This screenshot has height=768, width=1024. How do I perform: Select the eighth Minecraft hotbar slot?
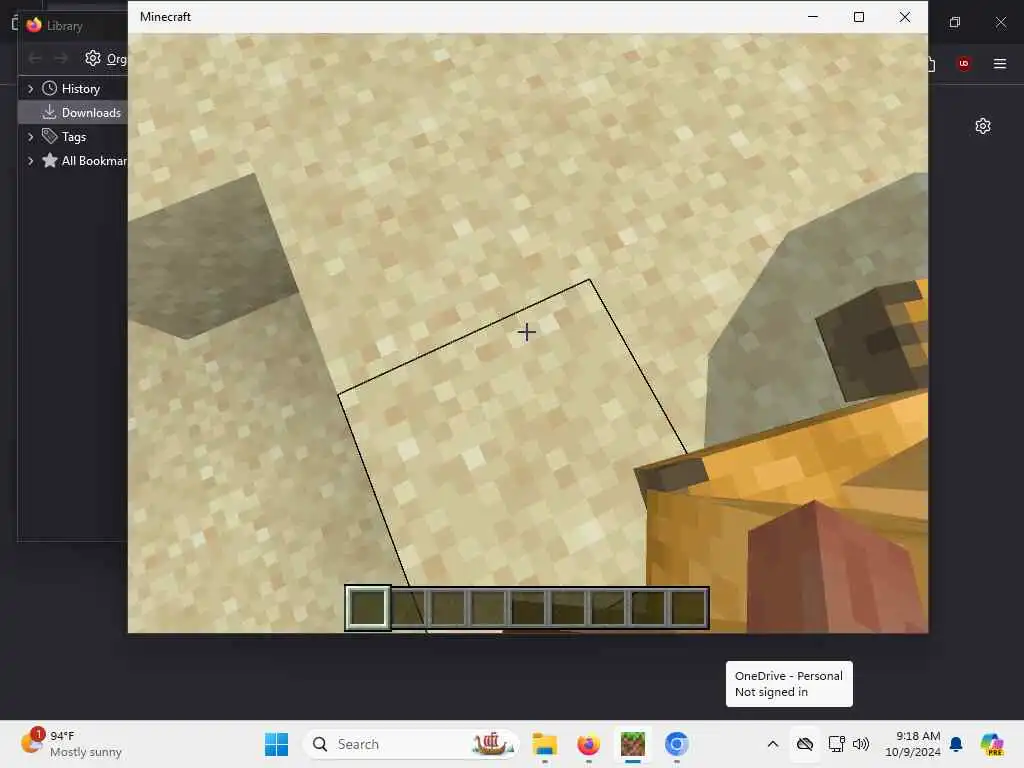pyautogui.click(x=648, y=607)
